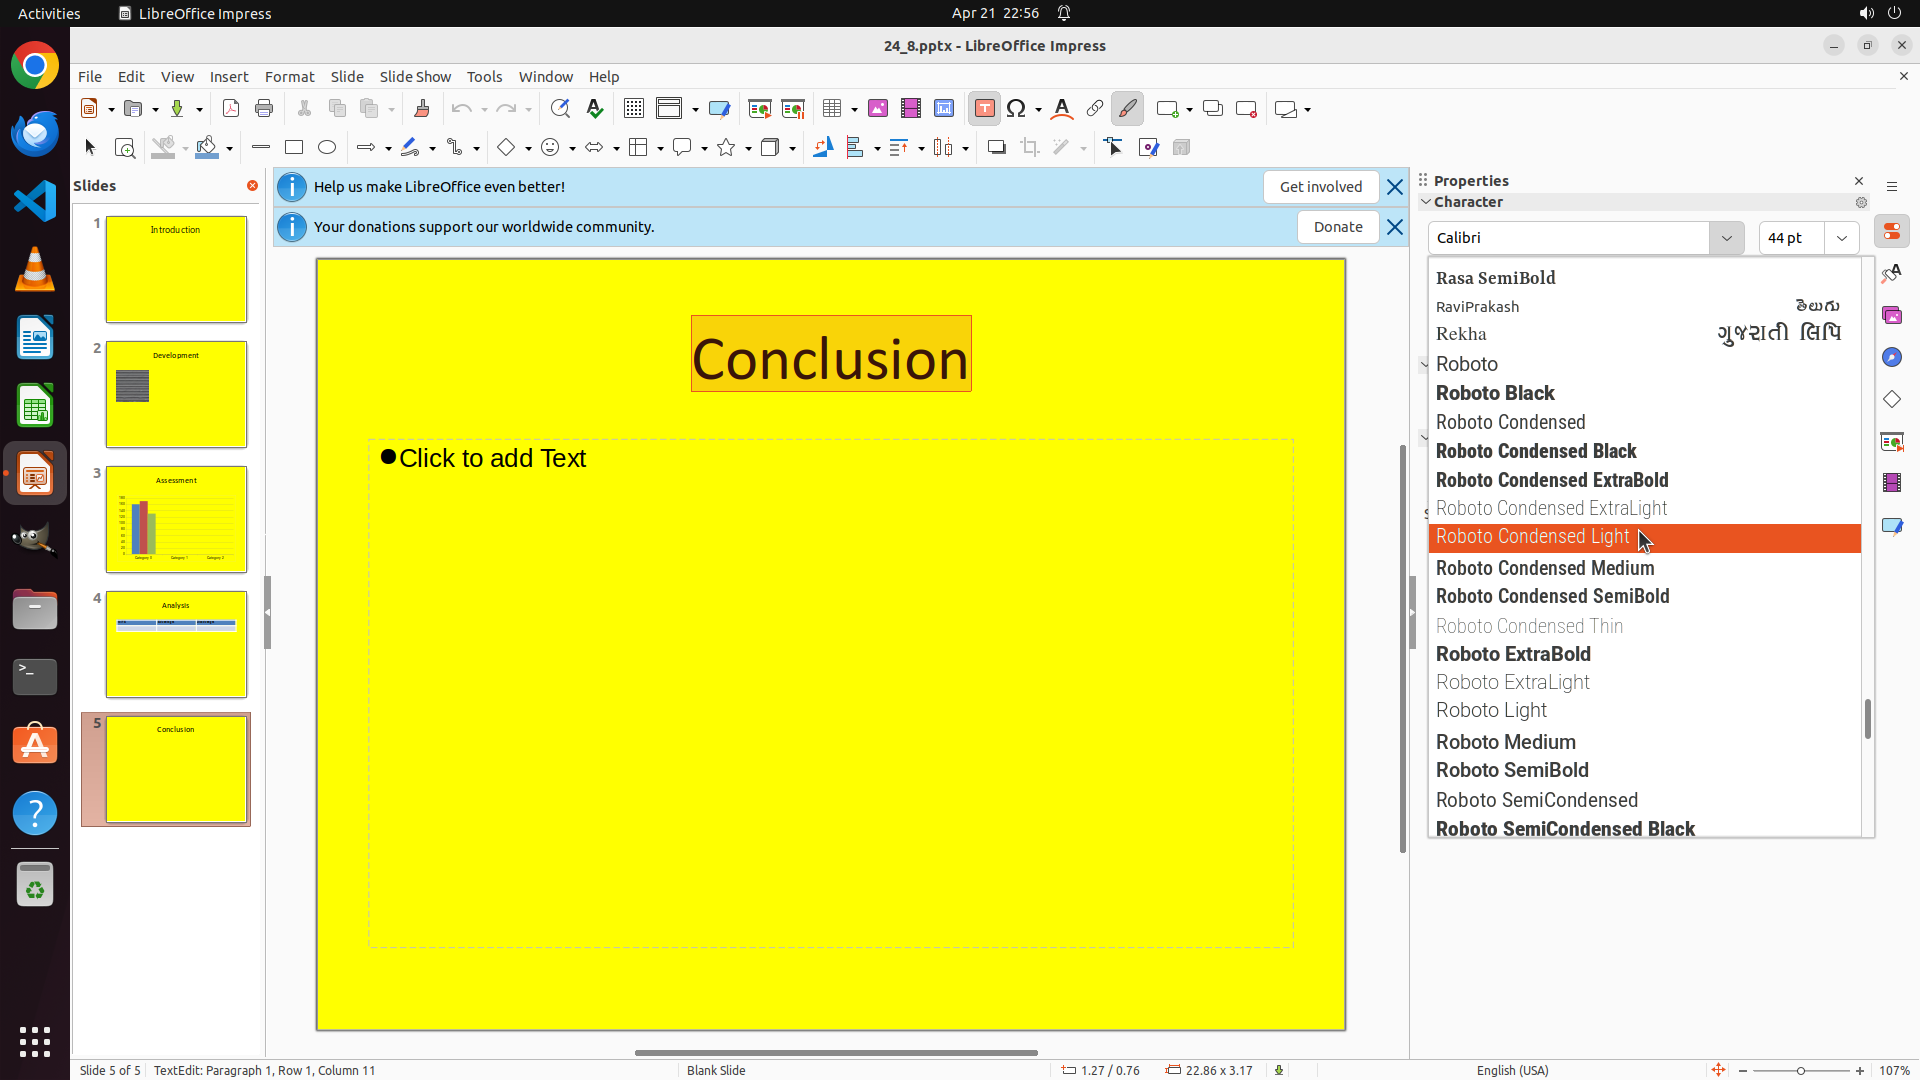Collapse the font name dropdown arrow
Screen dimensions: 1920x1080
click(1726, 238)
